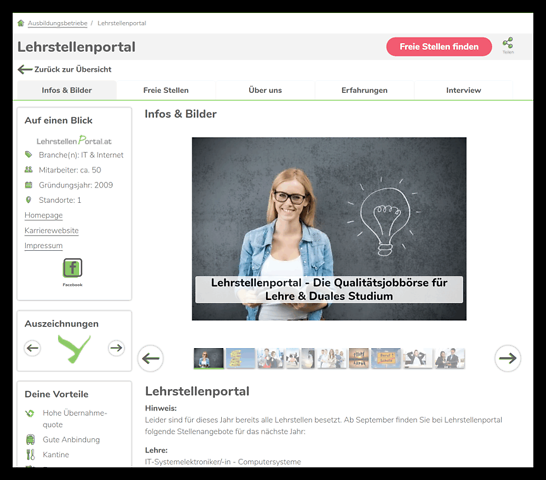Open the Über uns tab
Screen dimensions: 546x480
(265, 90)
